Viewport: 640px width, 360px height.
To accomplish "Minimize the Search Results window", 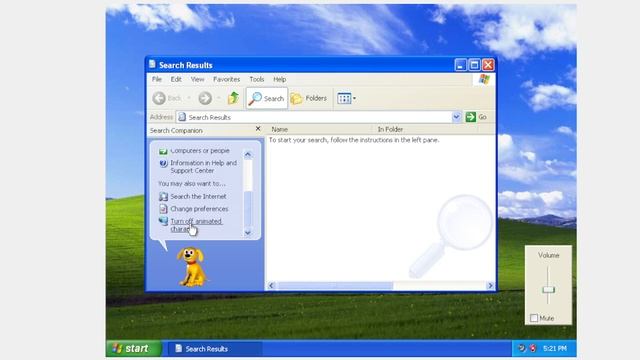I will click(460, 65).
